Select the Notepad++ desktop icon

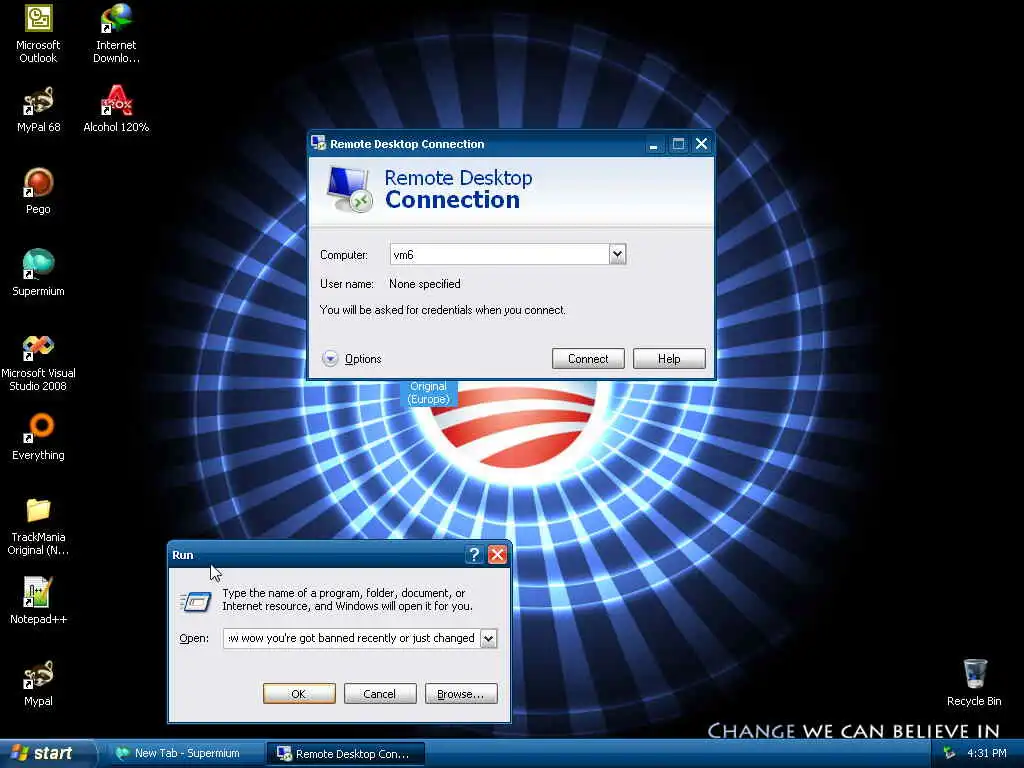(x=38, y=601)
